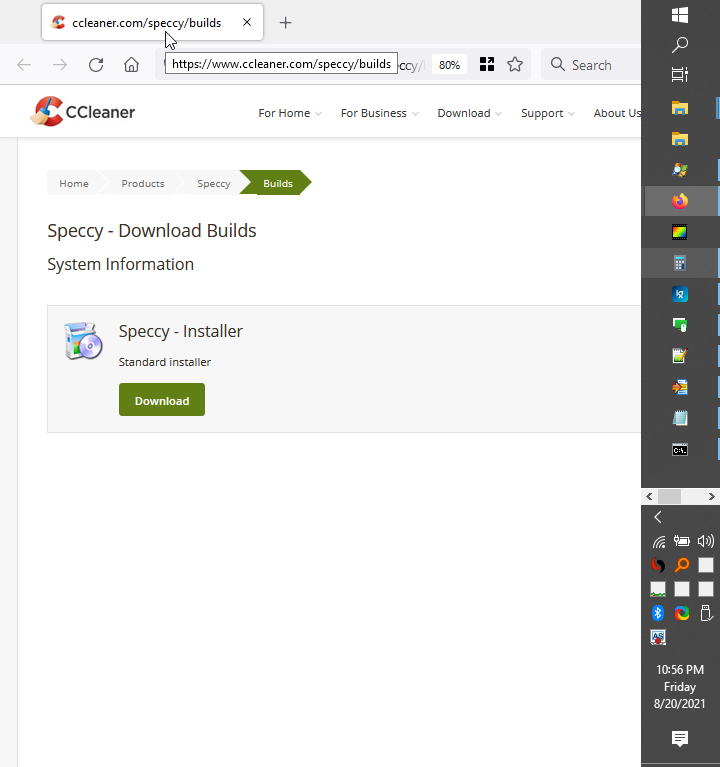Open the volume speaker tray icon

pos(705,541)
